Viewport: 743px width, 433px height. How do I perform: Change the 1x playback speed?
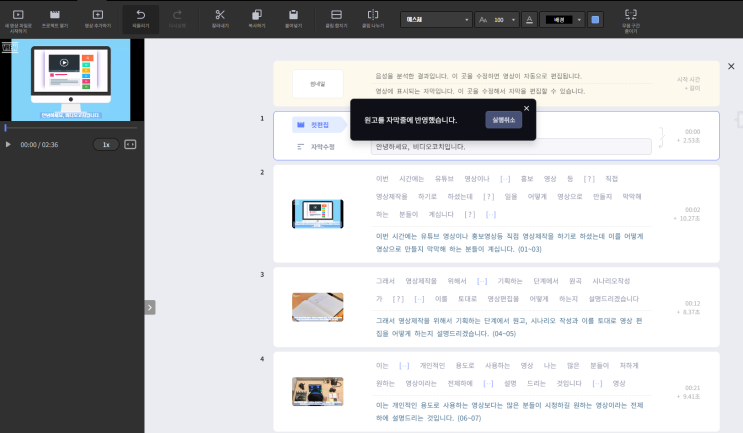(106, 144)
